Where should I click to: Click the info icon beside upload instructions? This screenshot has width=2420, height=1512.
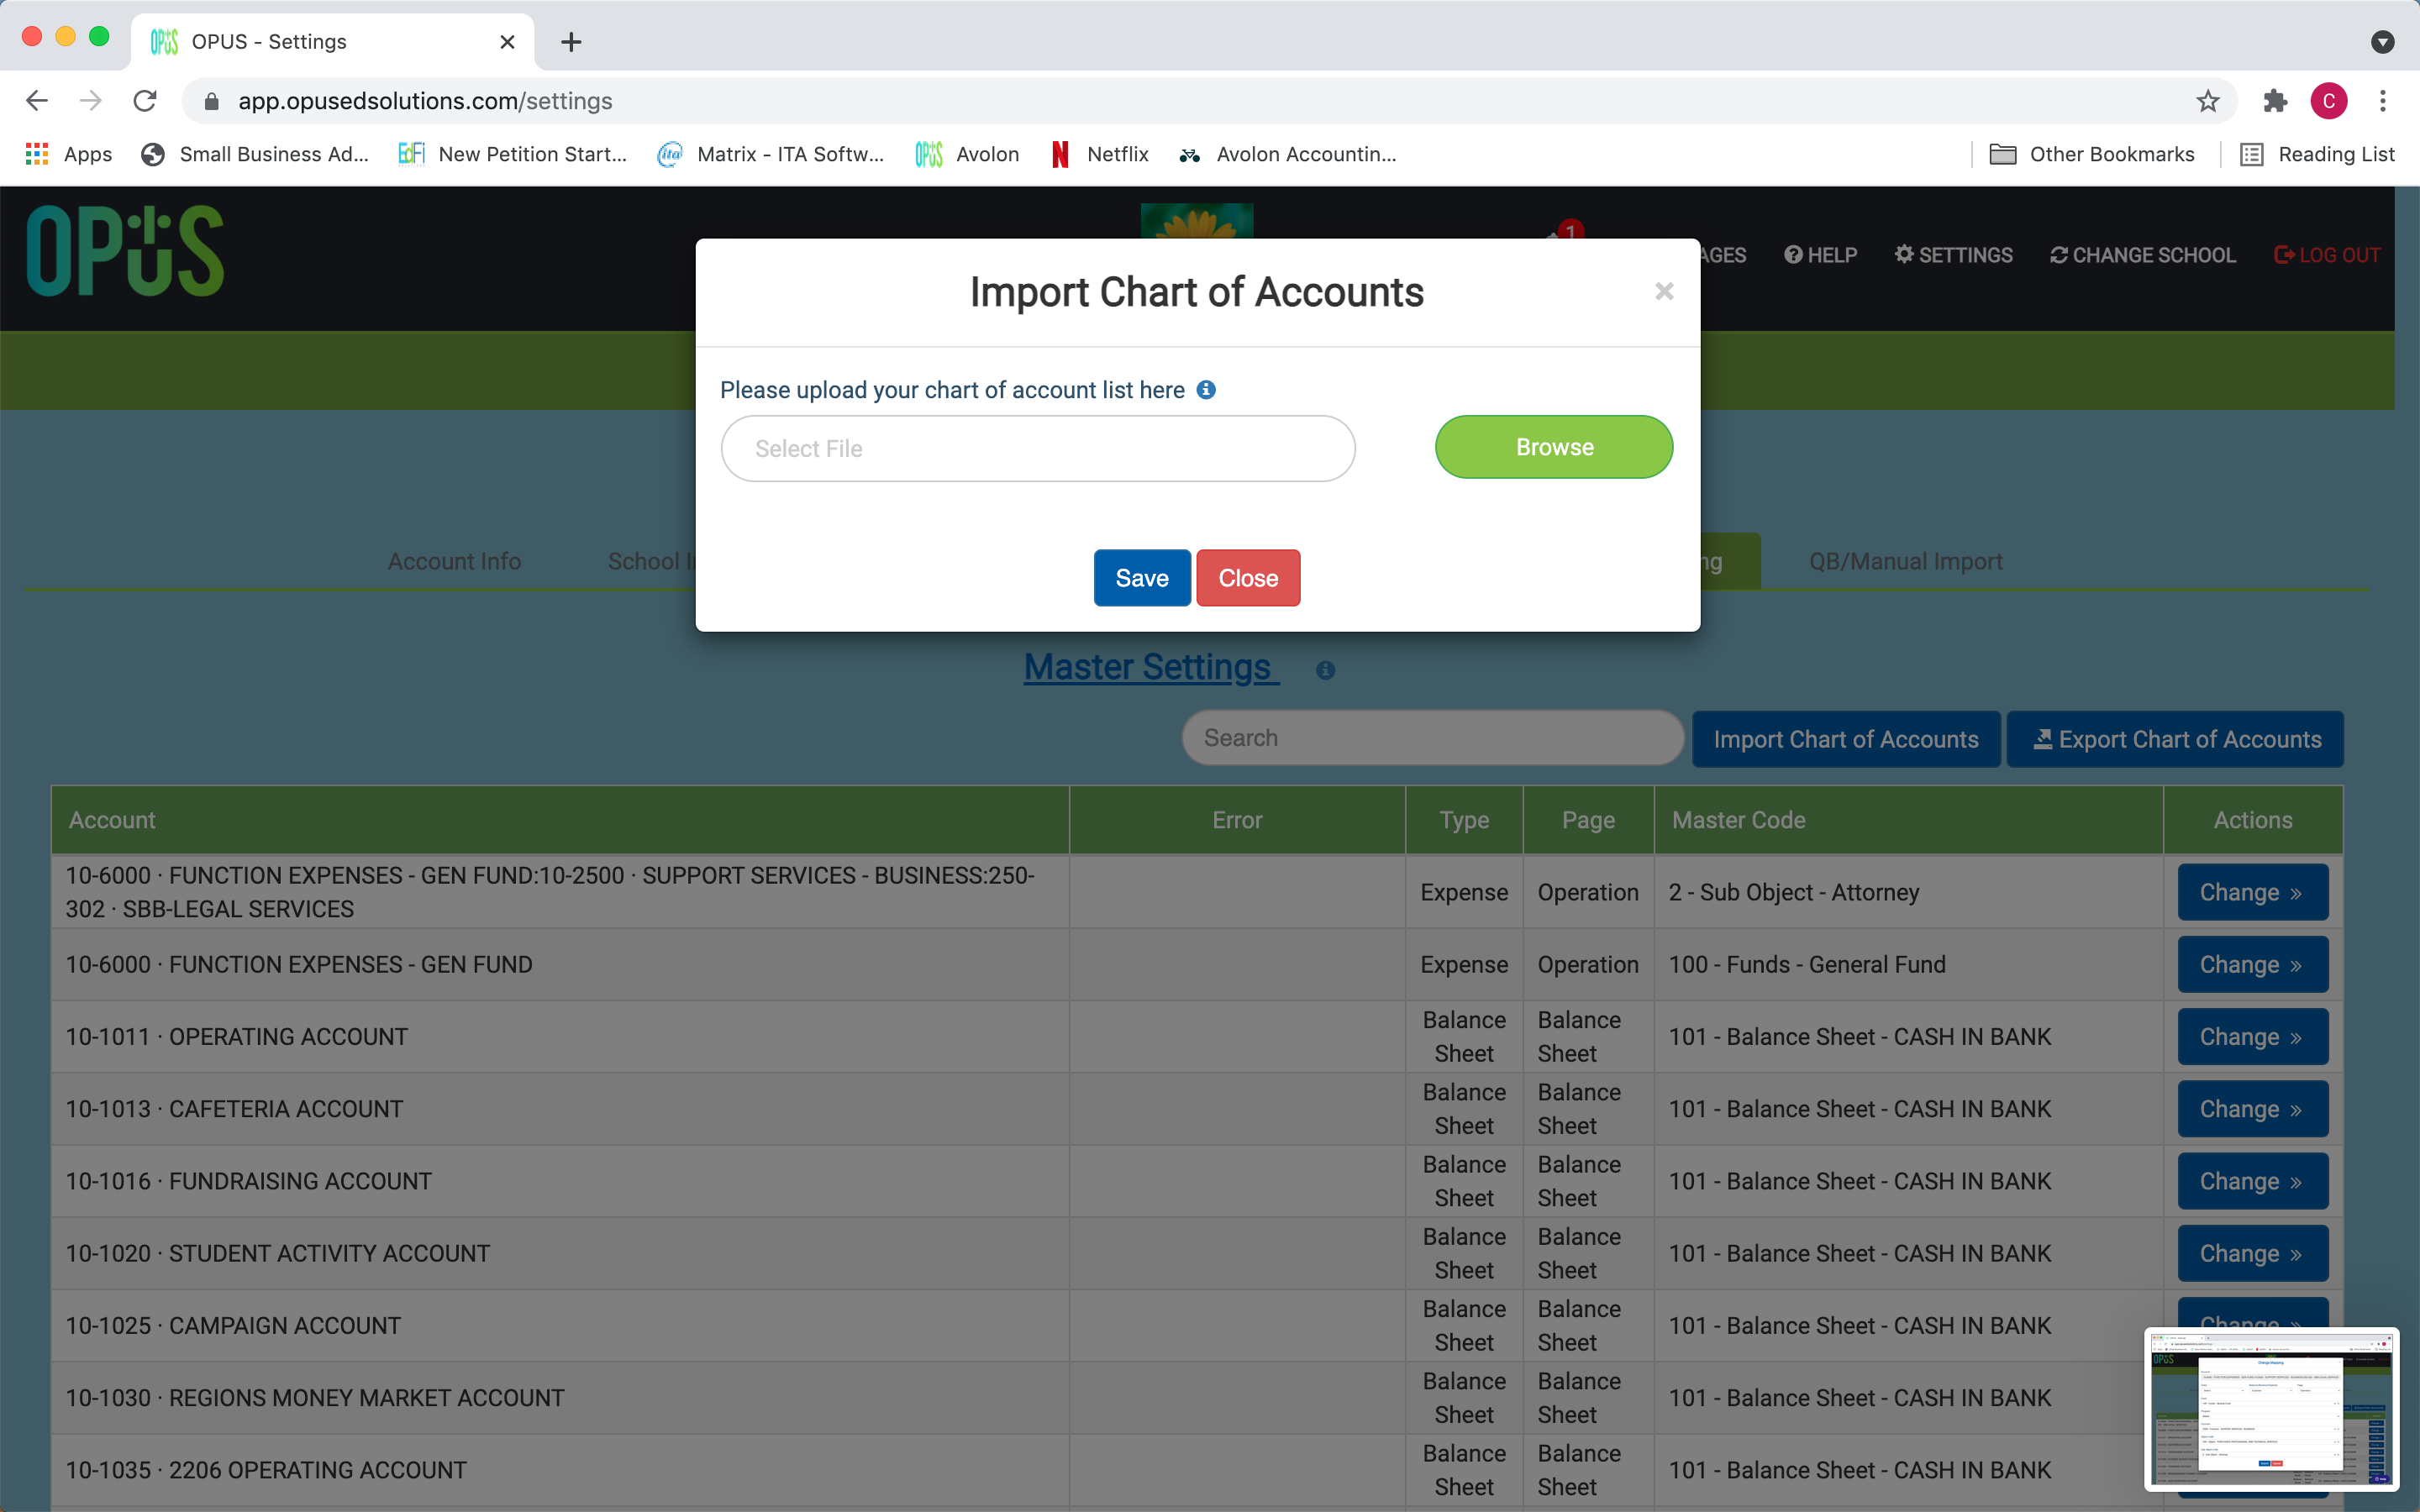point(1205,390)
